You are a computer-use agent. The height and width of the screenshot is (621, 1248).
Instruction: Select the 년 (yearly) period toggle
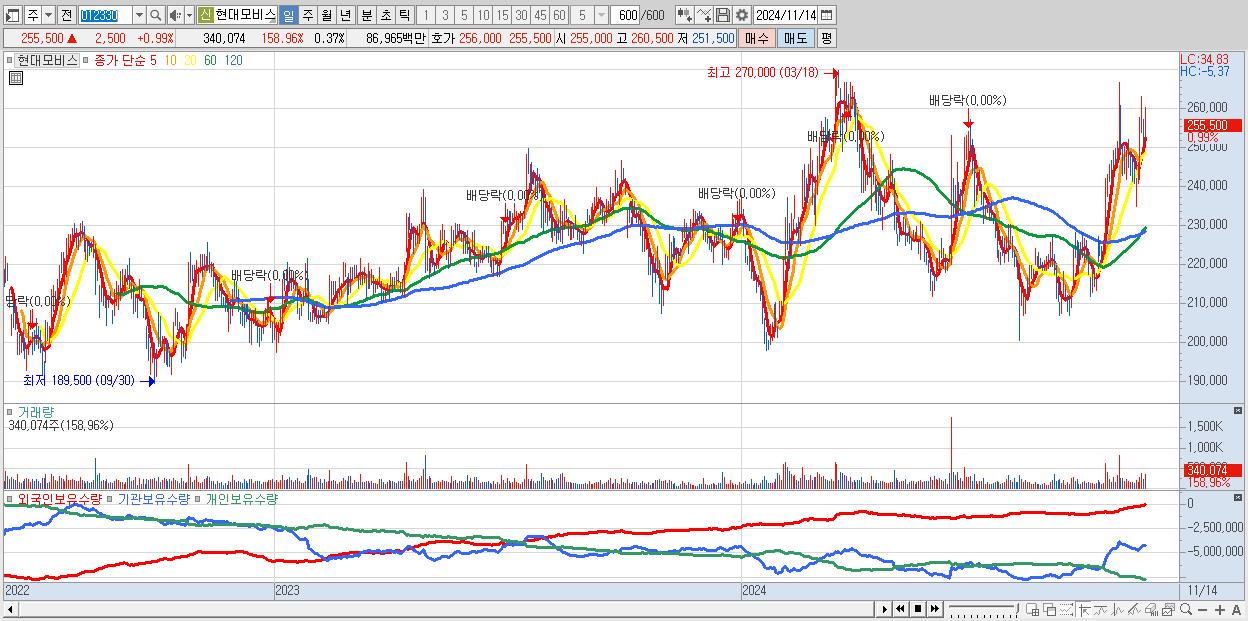[x=345, y=15]
